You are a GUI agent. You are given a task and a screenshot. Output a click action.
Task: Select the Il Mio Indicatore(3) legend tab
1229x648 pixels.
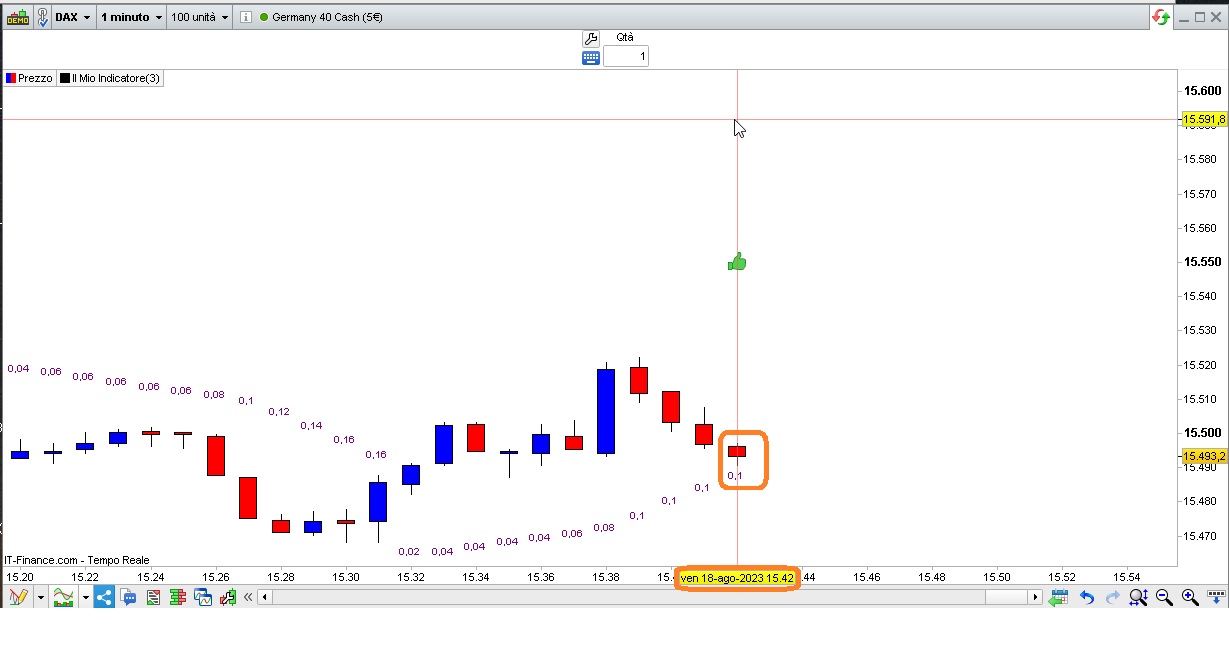coord(110,78)
